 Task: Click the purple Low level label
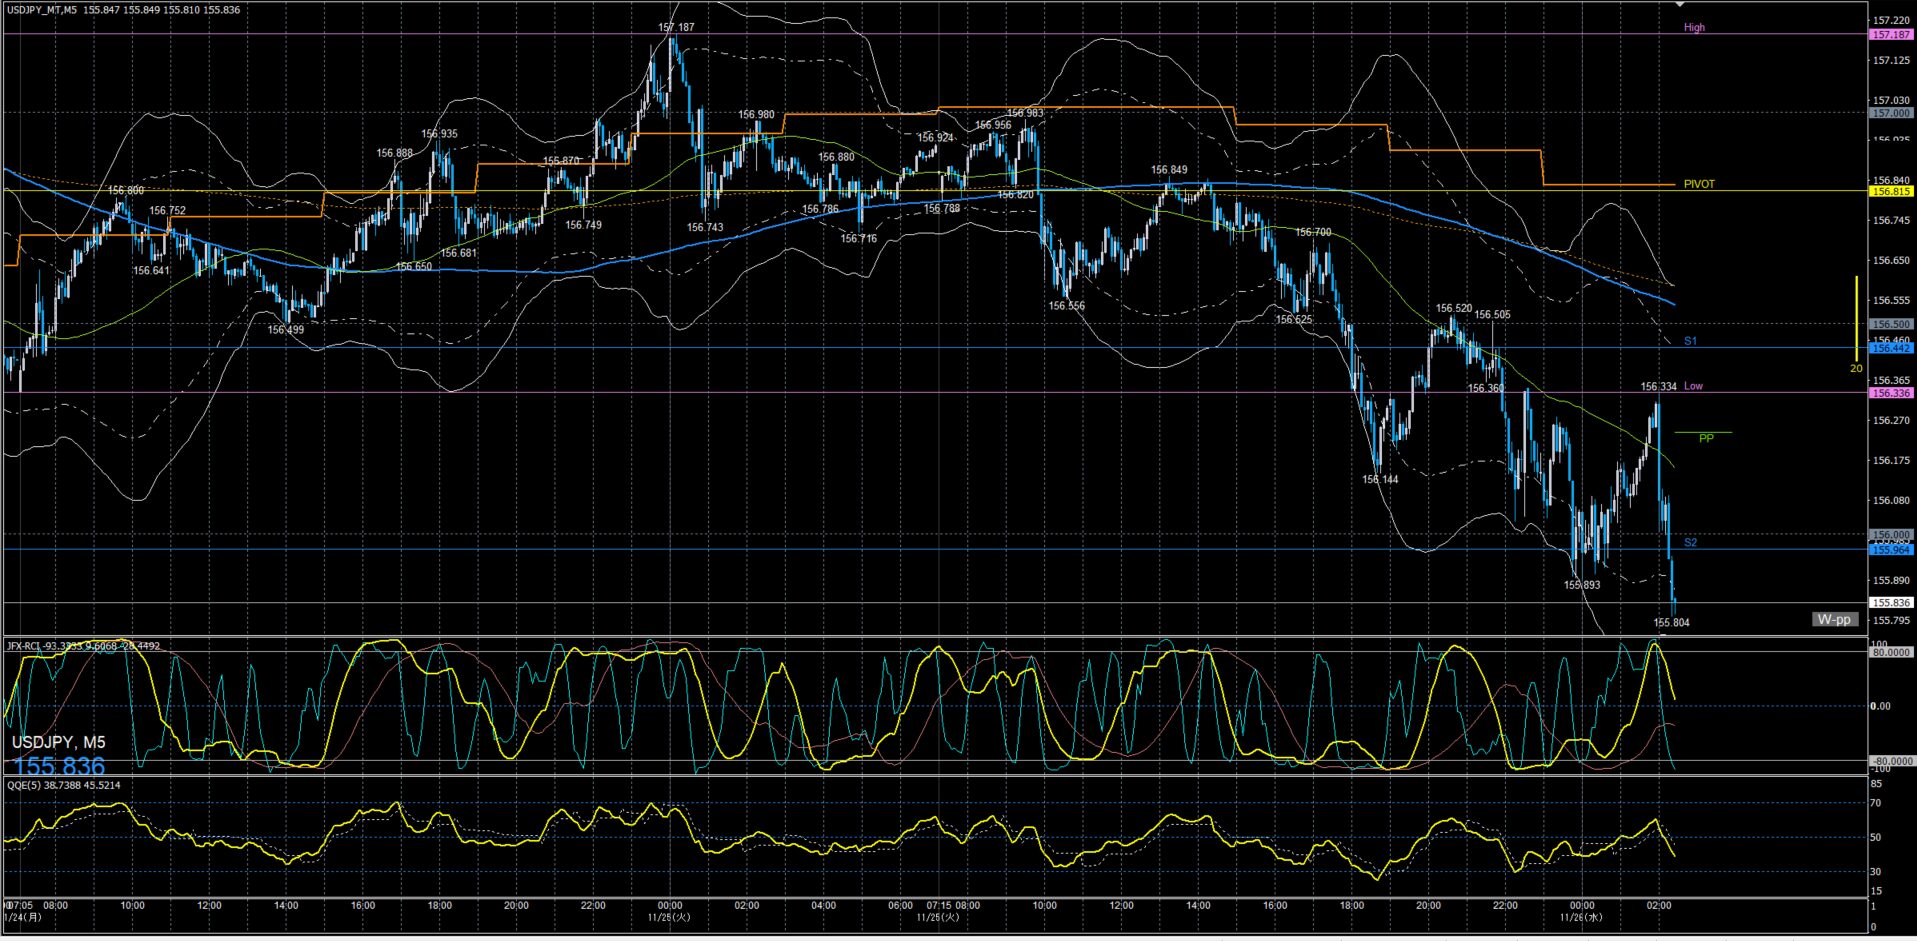pos(1693,386)
